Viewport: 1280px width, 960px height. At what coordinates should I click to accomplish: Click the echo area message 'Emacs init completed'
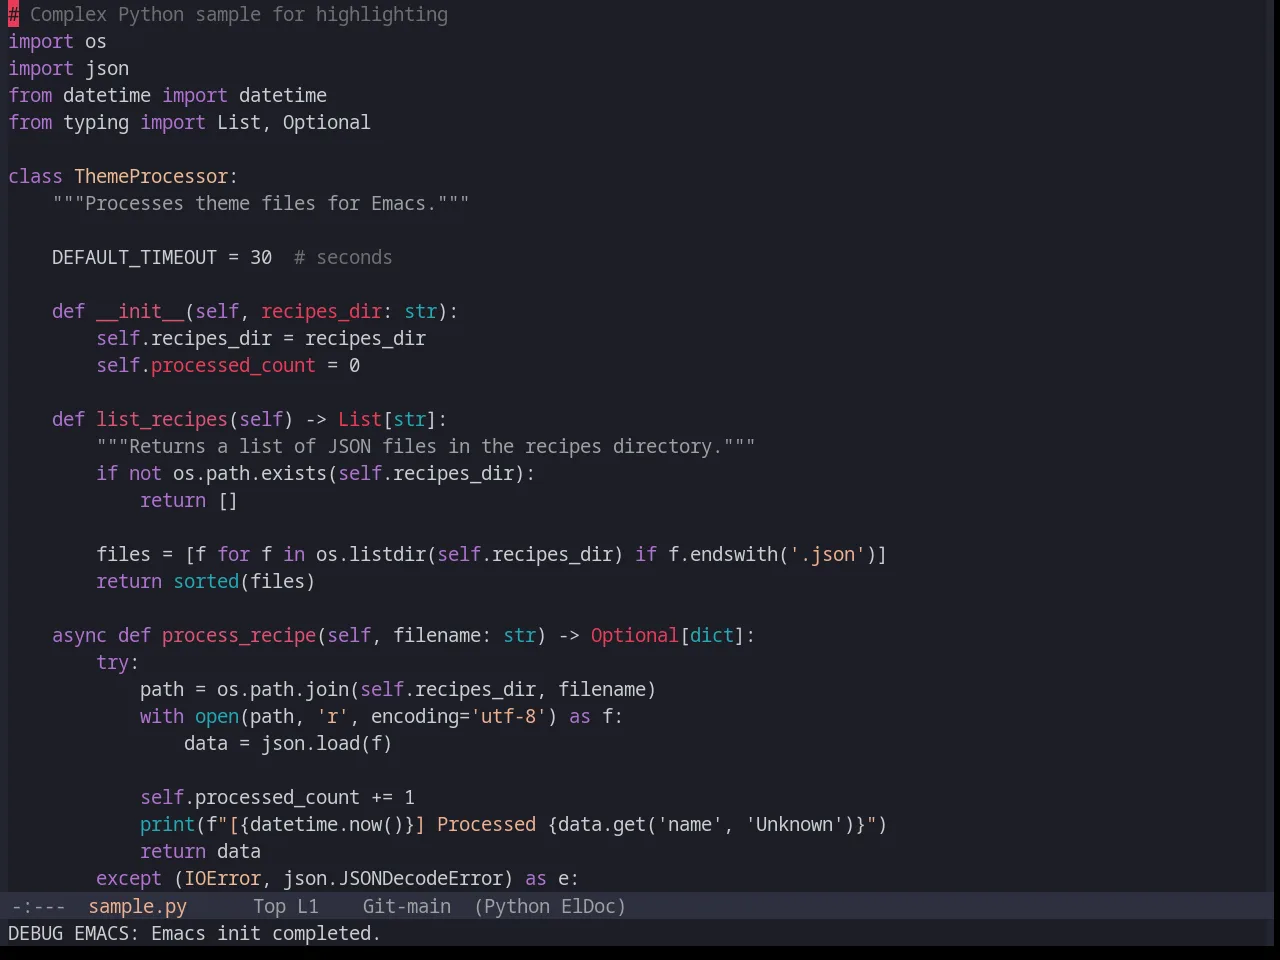click(x=266, y=933)
